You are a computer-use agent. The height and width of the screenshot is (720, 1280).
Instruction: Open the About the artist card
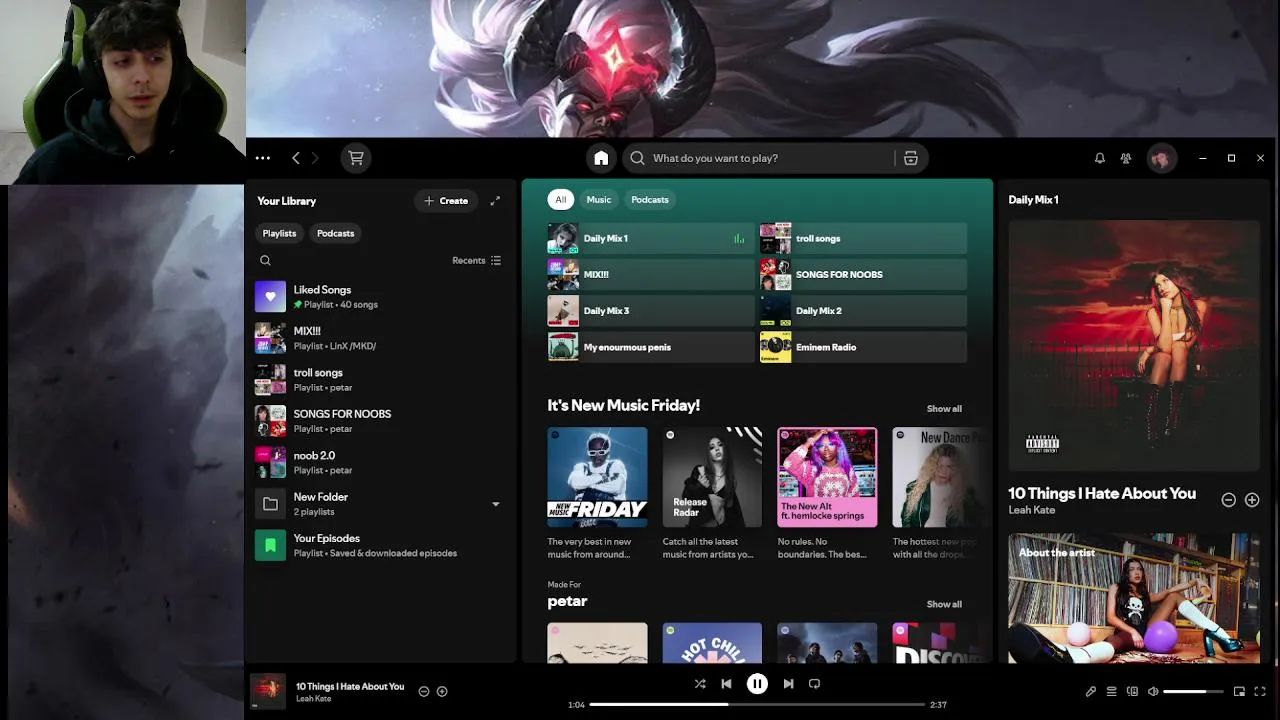point(1134,598)
